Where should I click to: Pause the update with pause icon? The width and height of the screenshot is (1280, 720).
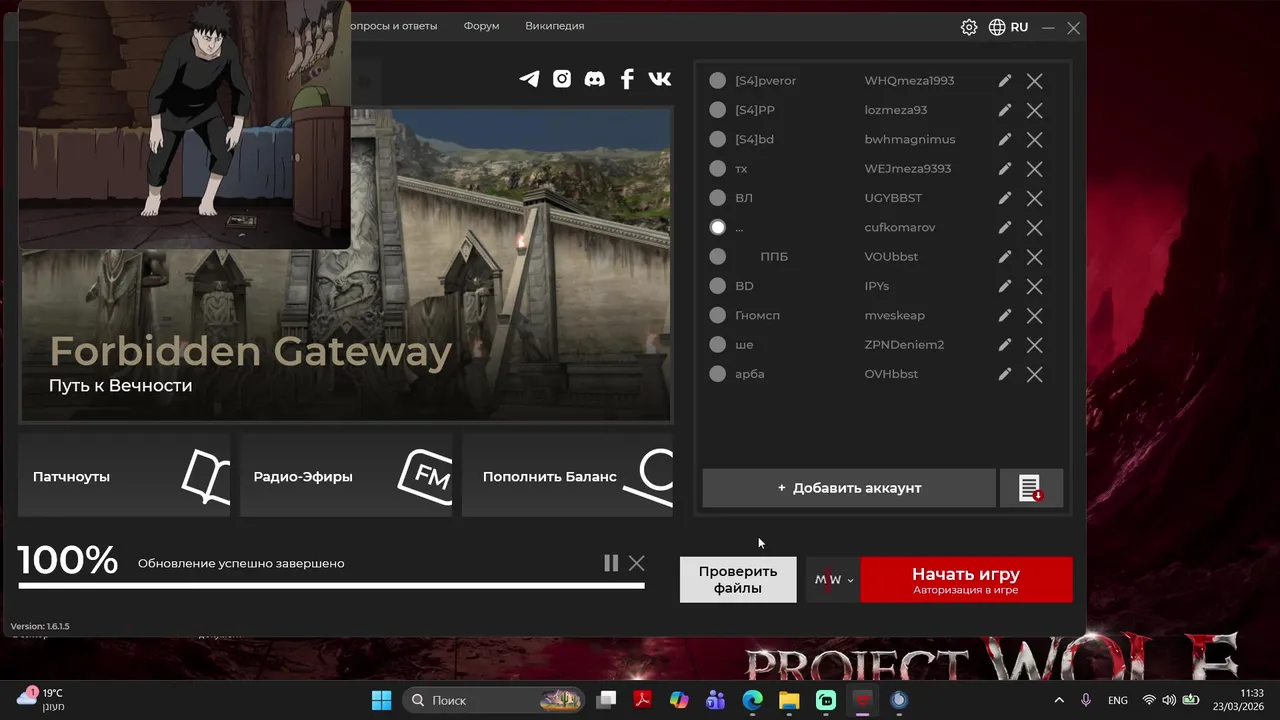click(x=611, y=563)
